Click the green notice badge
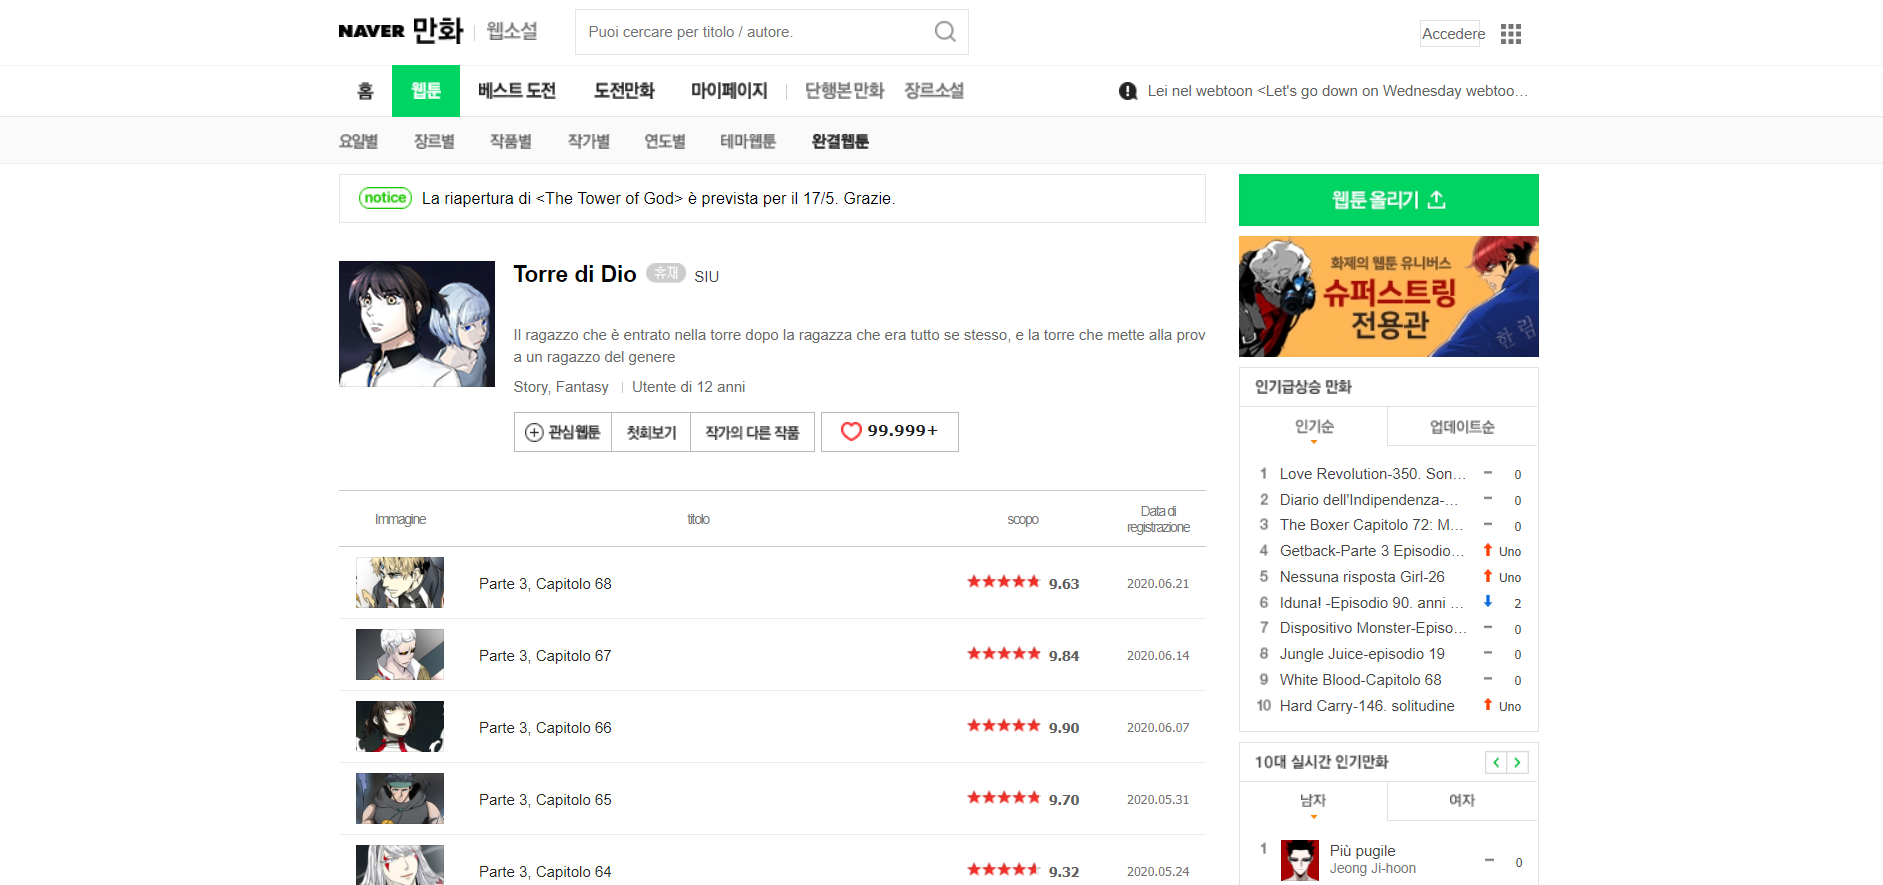This screenshot has width=1883, height=885. coord(385,198)
